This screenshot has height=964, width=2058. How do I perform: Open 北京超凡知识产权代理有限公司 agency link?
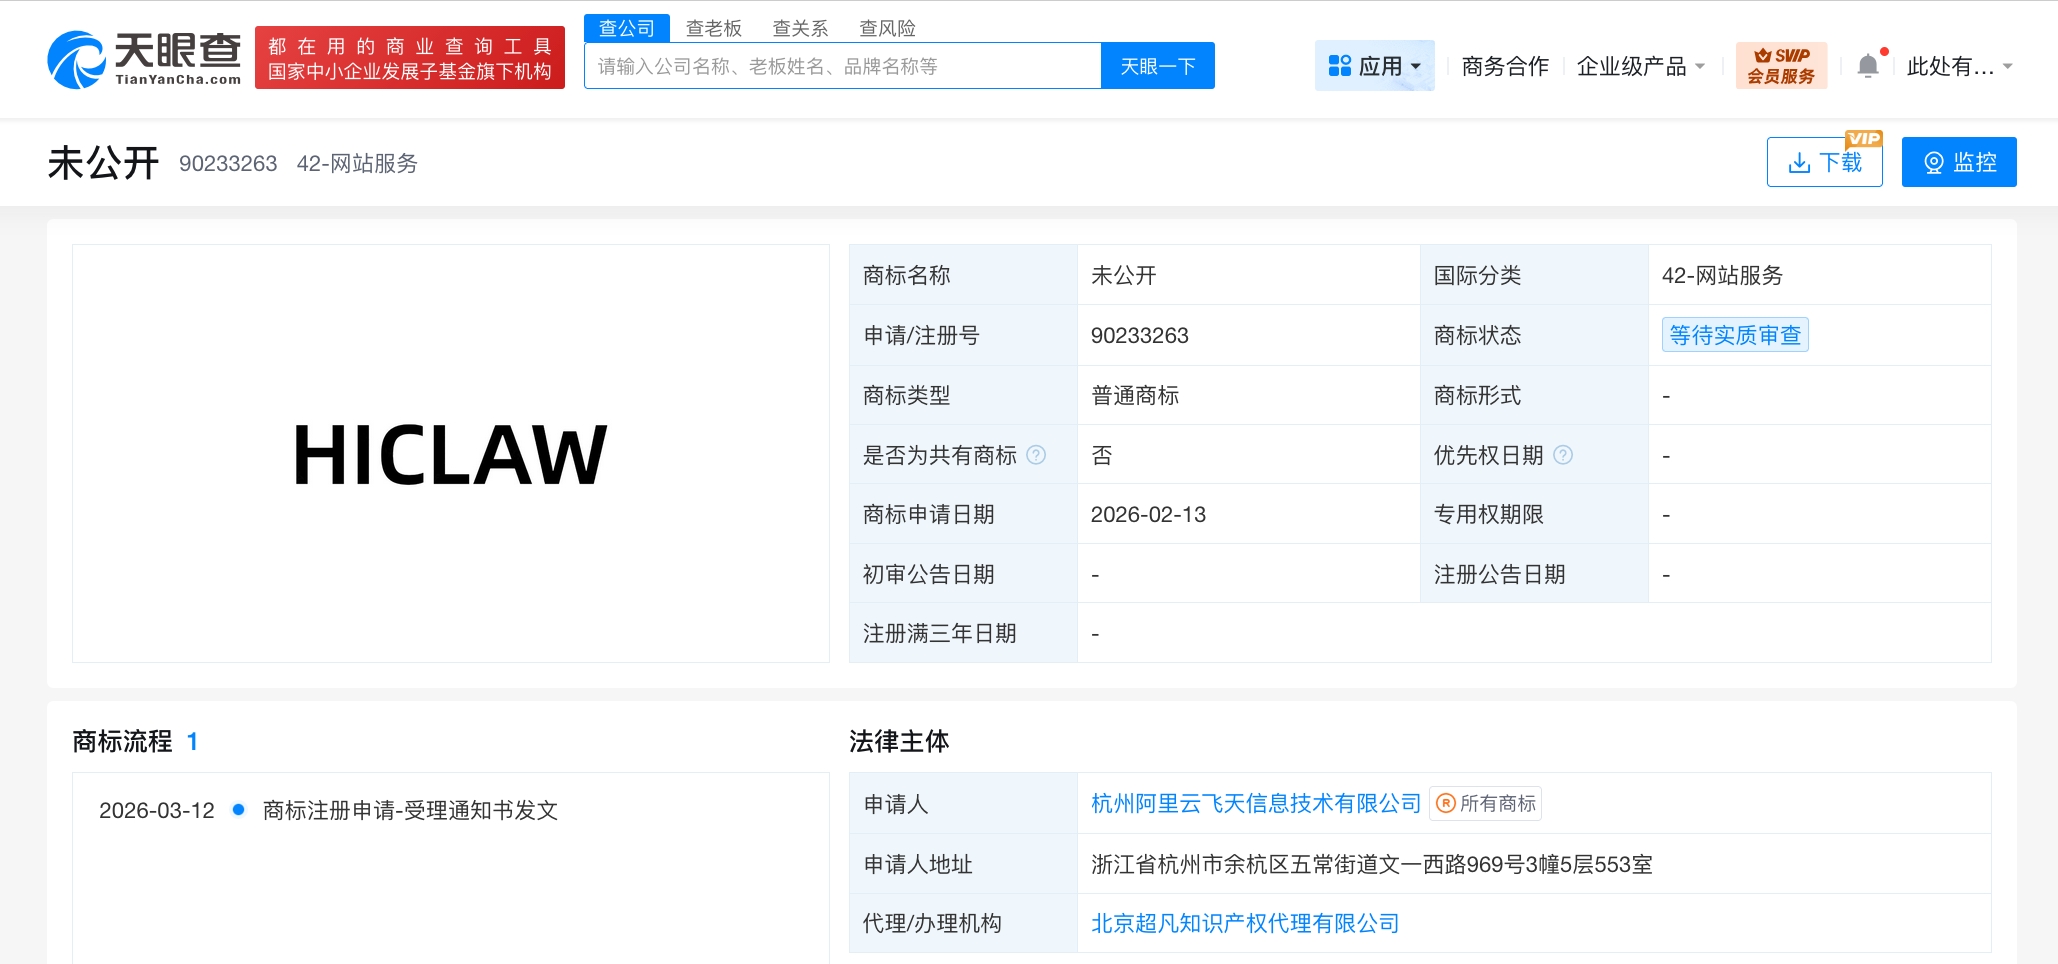point(1245,923)
